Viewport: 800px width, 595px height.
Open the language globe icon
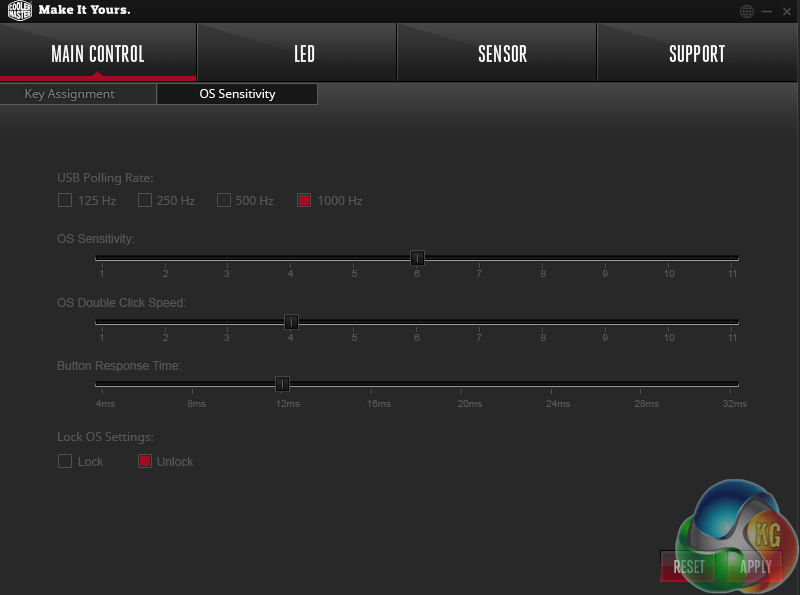click(747, 11)
